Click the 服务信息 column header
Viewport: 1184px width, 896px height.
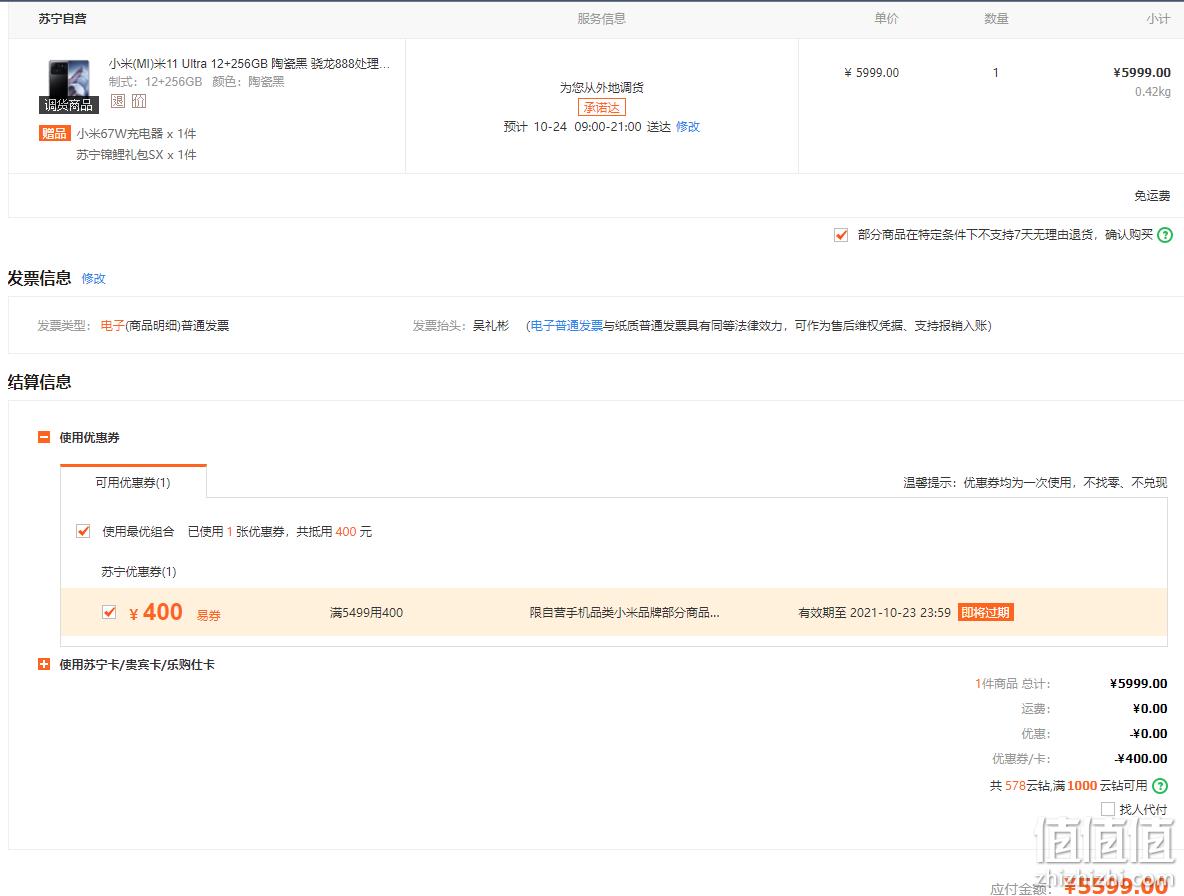[602, 19]
